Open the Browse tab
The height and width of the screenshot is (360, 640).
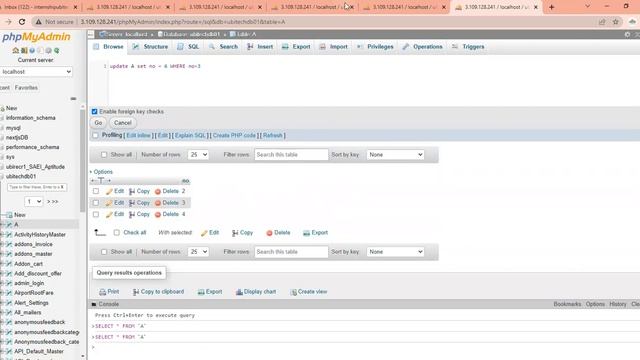(x=109, y=47)
